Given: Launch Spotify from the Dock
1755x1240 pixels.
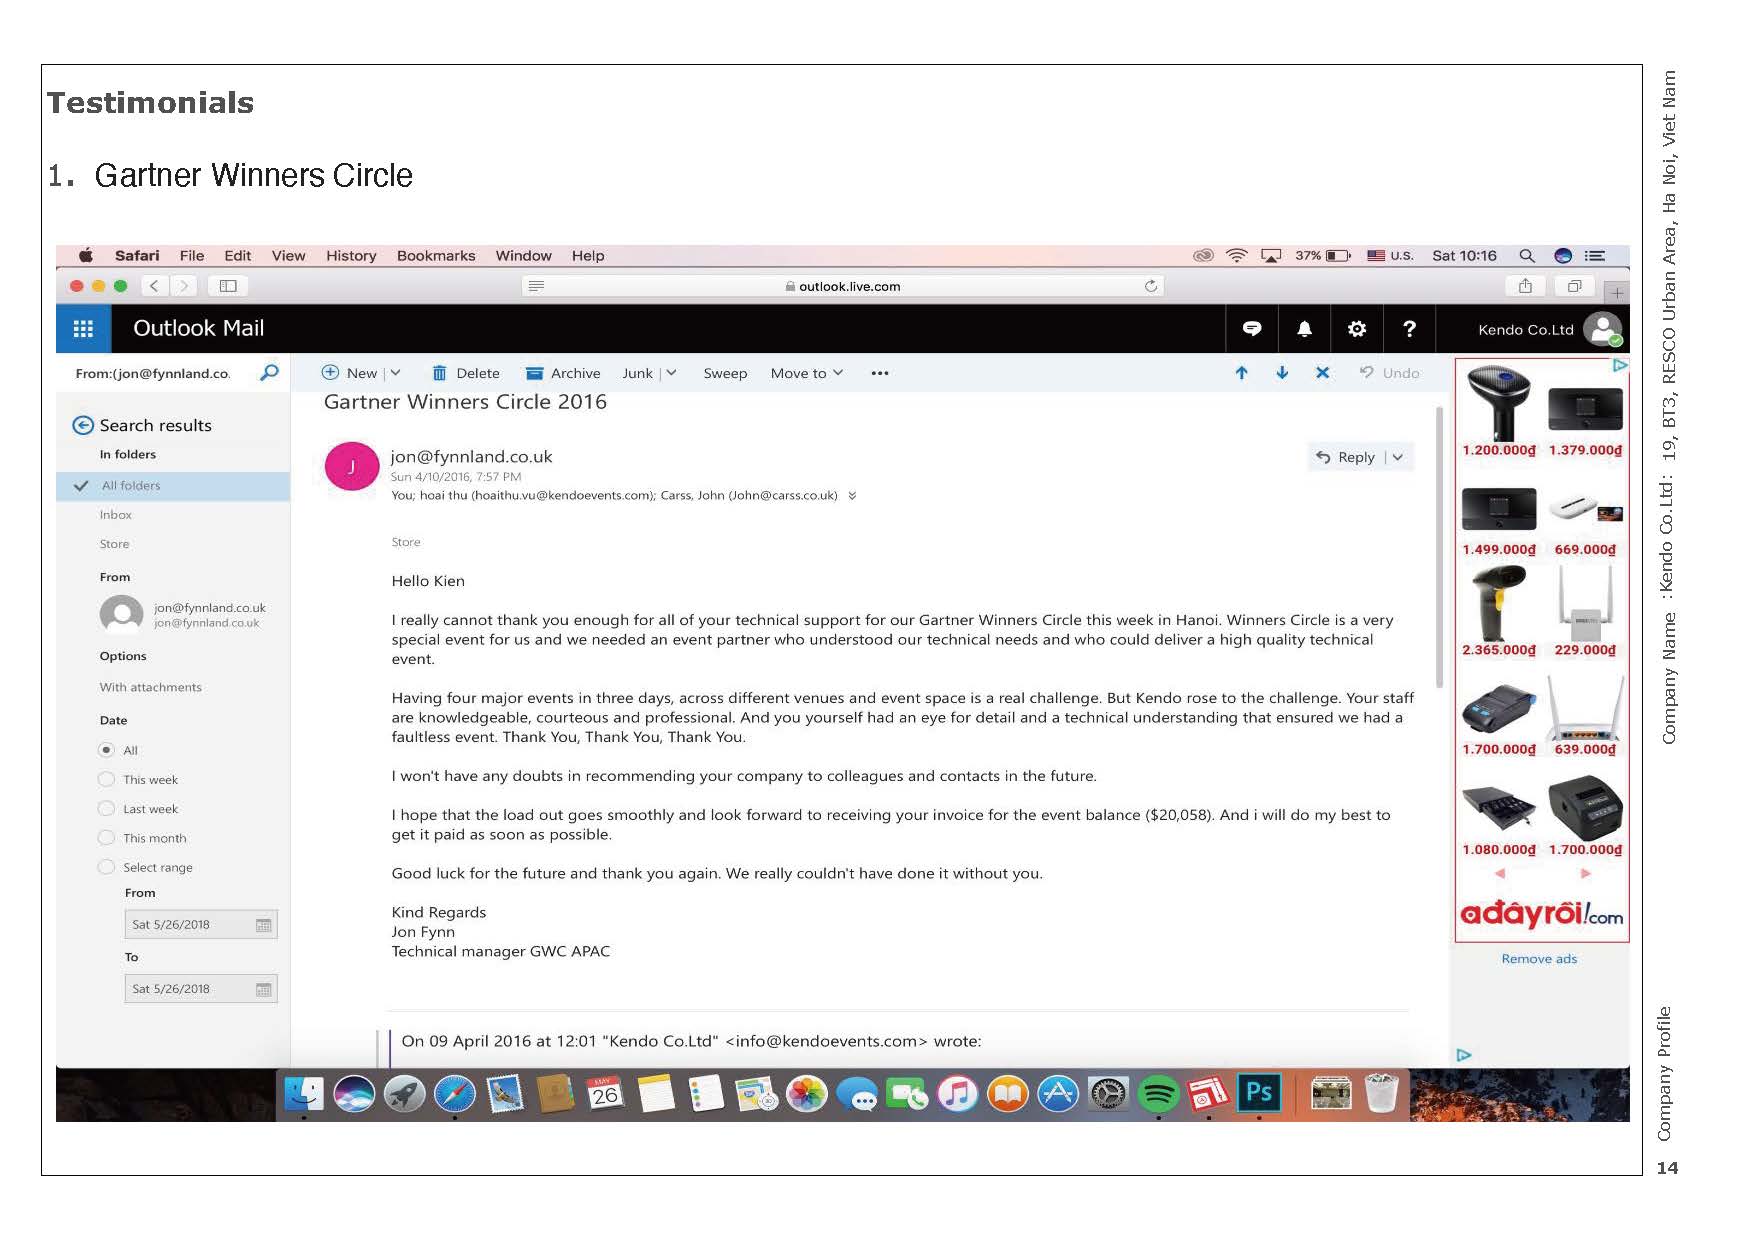Looking at the screenshot, I should [1158, 1095].
